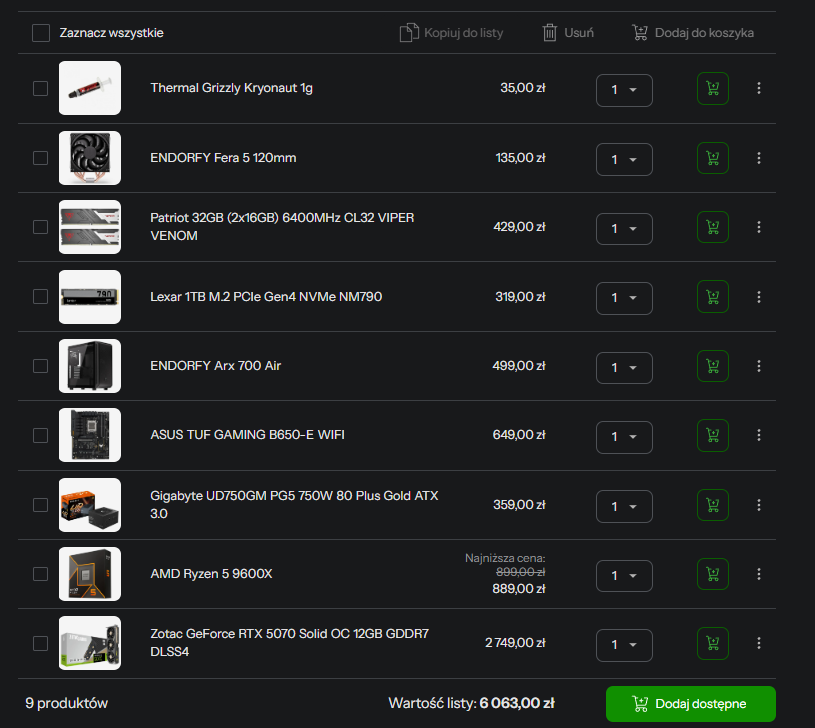Screen dimensions: 815x728
Task: Open more options for Patriot 32GB RAM
Action: click(759, 227)
